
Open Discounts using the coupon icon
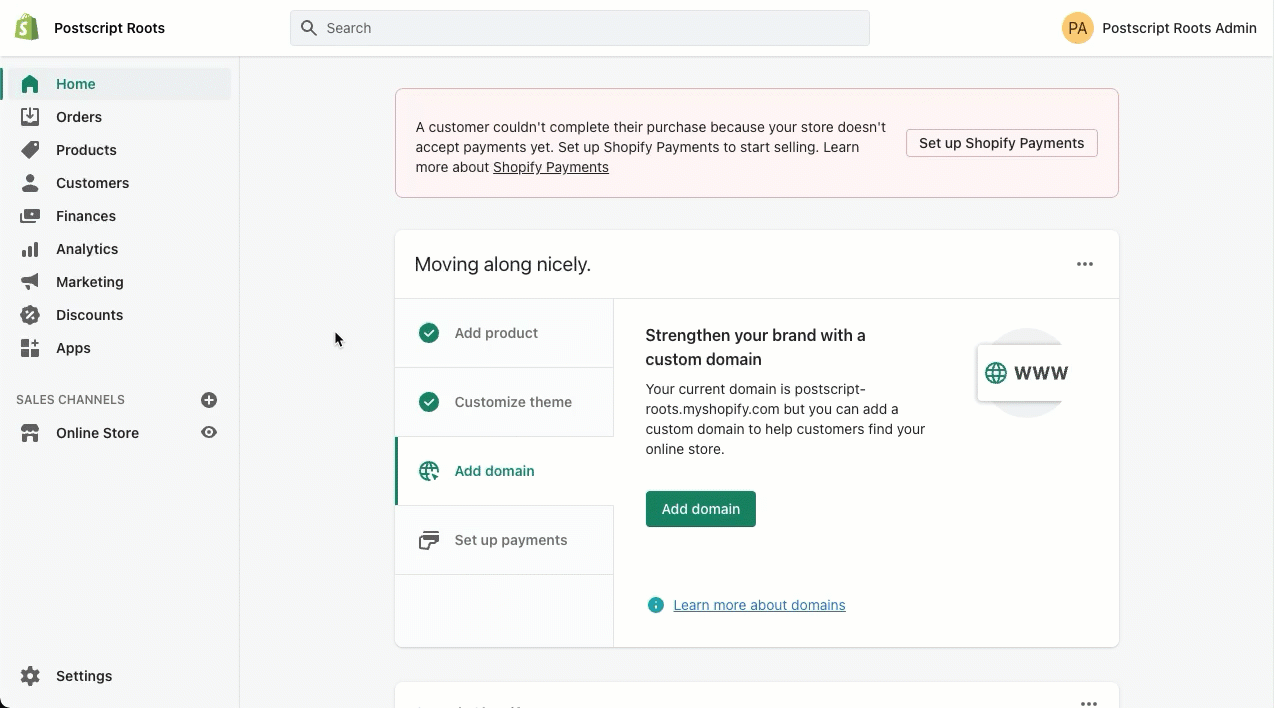pos(30,315)
